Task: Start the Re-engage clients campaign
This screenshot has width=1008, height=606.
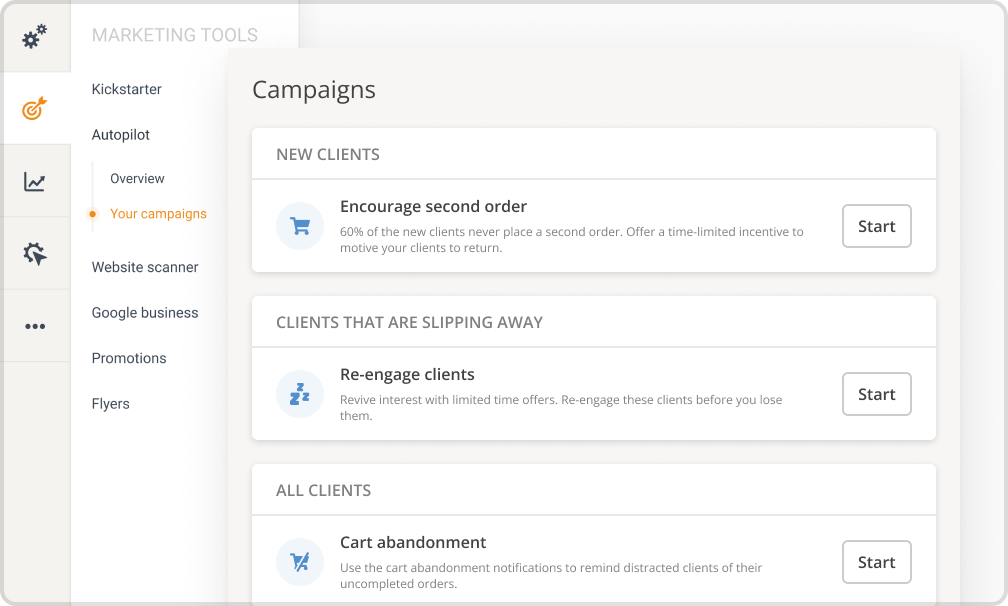Action: pyautogui.click(x=876, y=394)
